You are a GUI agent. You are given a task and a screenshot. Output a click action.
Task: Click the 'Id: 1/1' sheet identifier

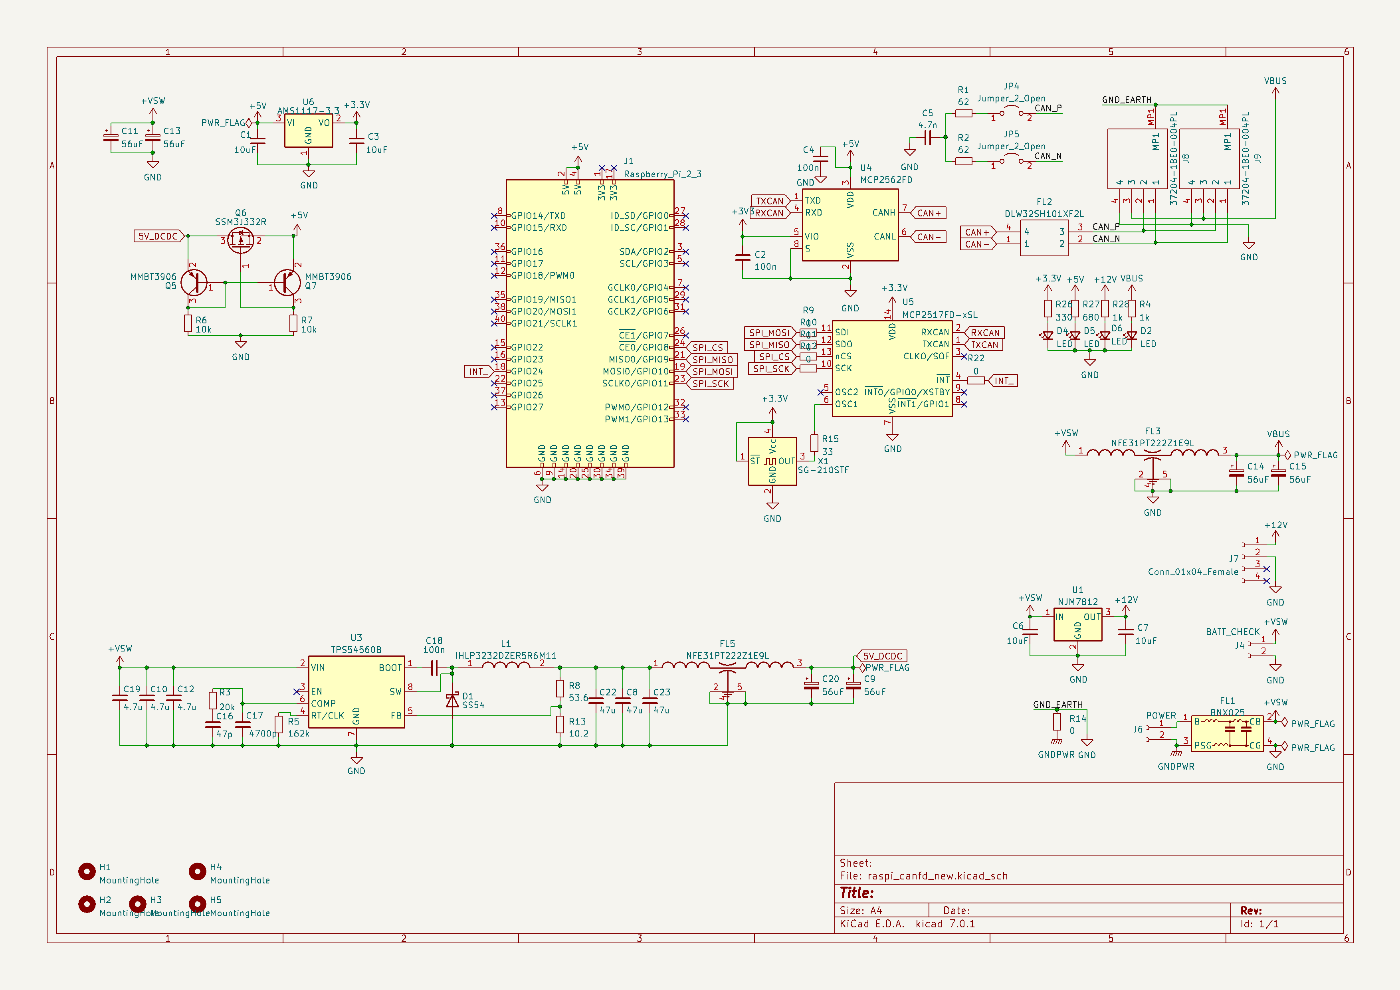(x=1259, y=924)
